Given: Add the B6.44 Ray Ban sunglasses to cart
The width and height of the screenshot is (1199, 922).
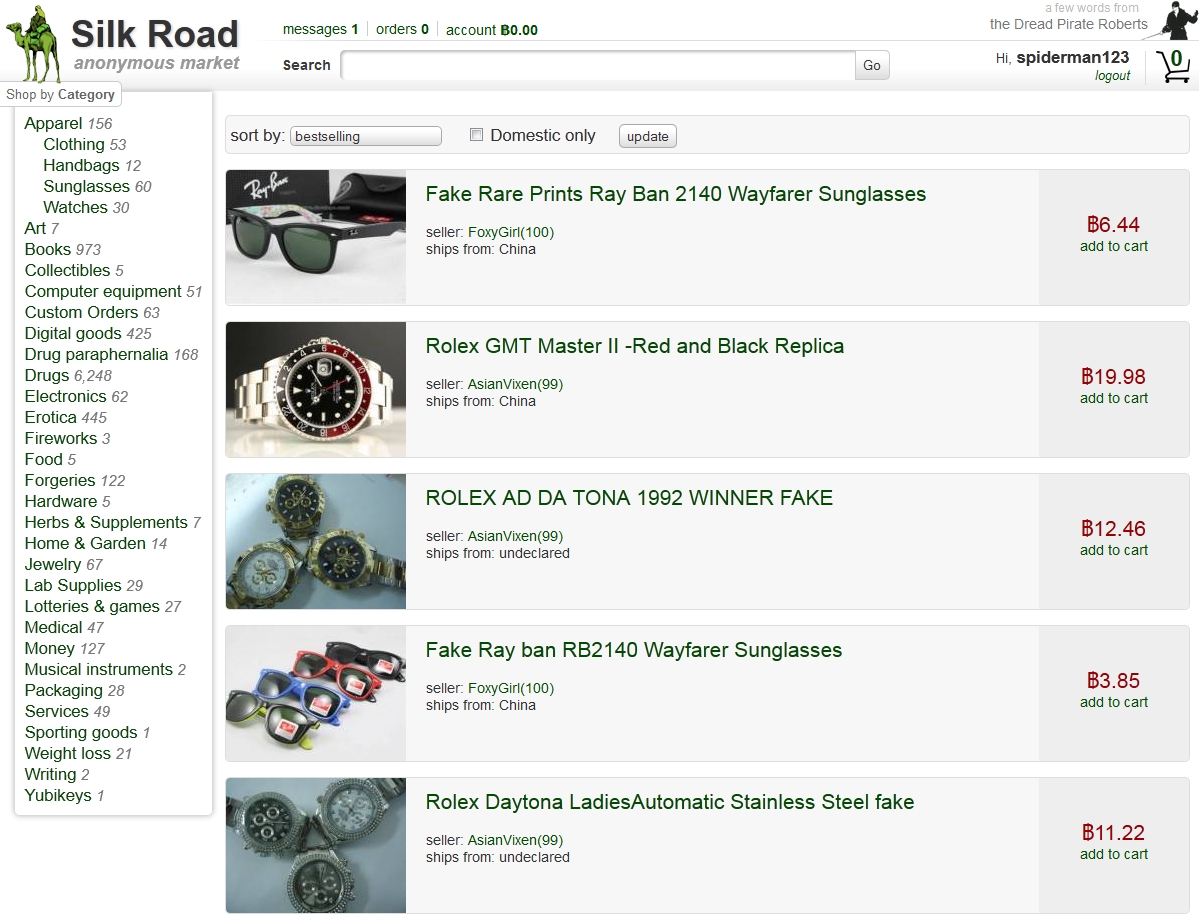Looking at the screenshot, I should click(x=1113, y=246).
